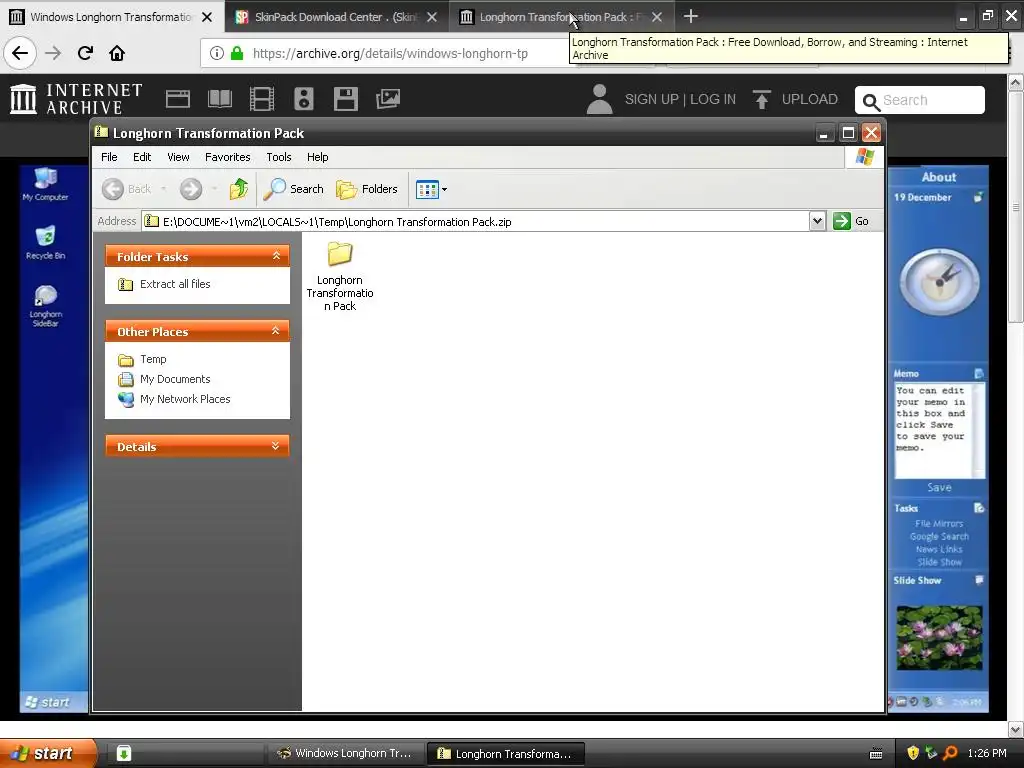Click the browser forward arrow button

click(x=53, y=53)
